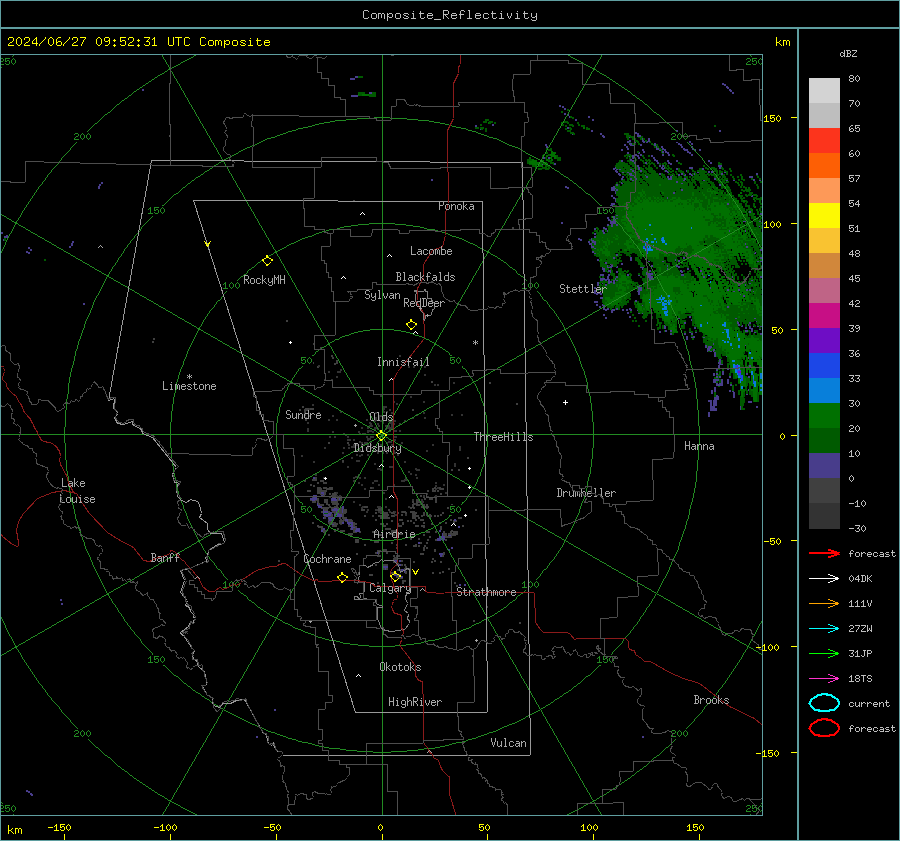This screenshot has height=841, width=900.
Task: Click yellow diamond marker above Calgary label
Action: [x=395, y=576]
